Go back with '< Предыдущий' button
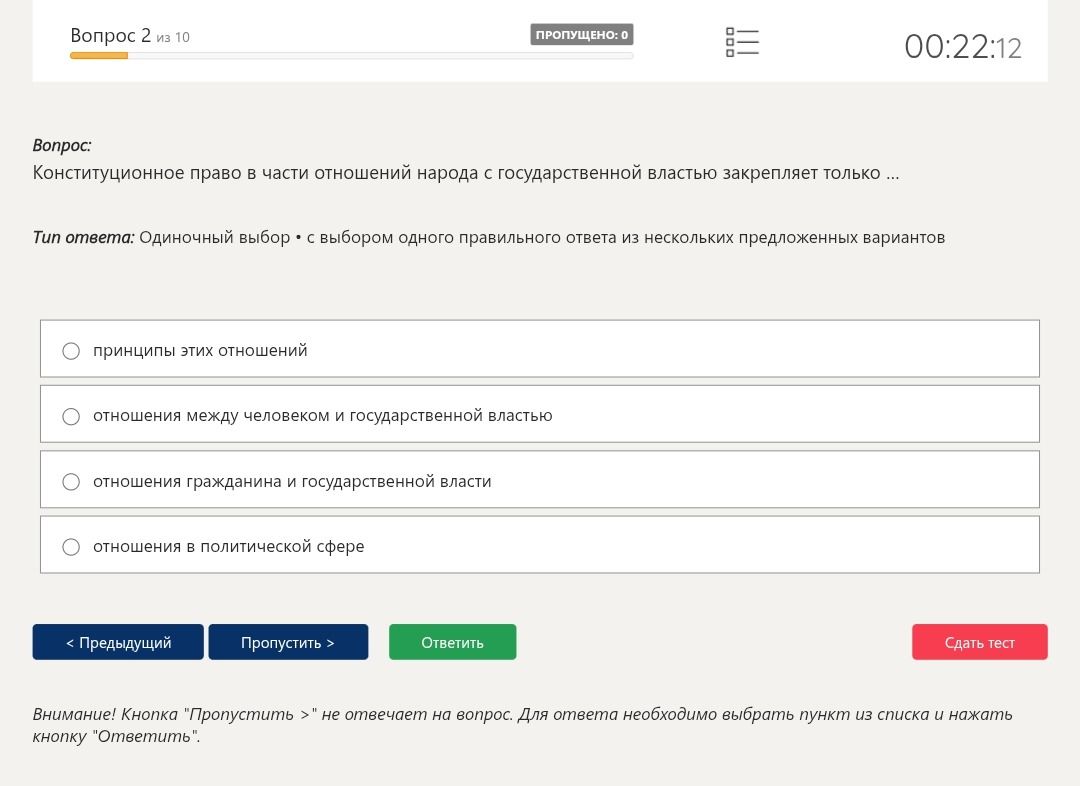The height and width of the screenshot is (786, 1080). coord(118,642)
